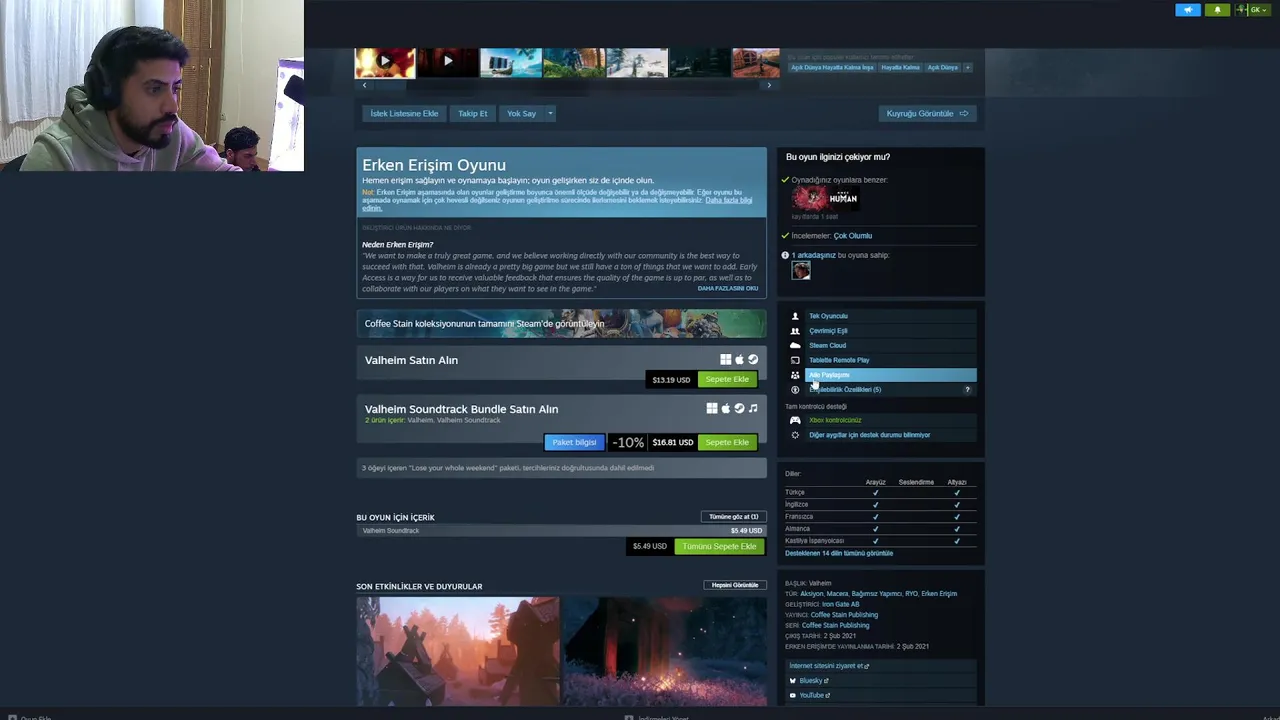Open the YouTube external link
This screenshot has width=1280, height=720.
pyautogui.click(x=814, y=696)
